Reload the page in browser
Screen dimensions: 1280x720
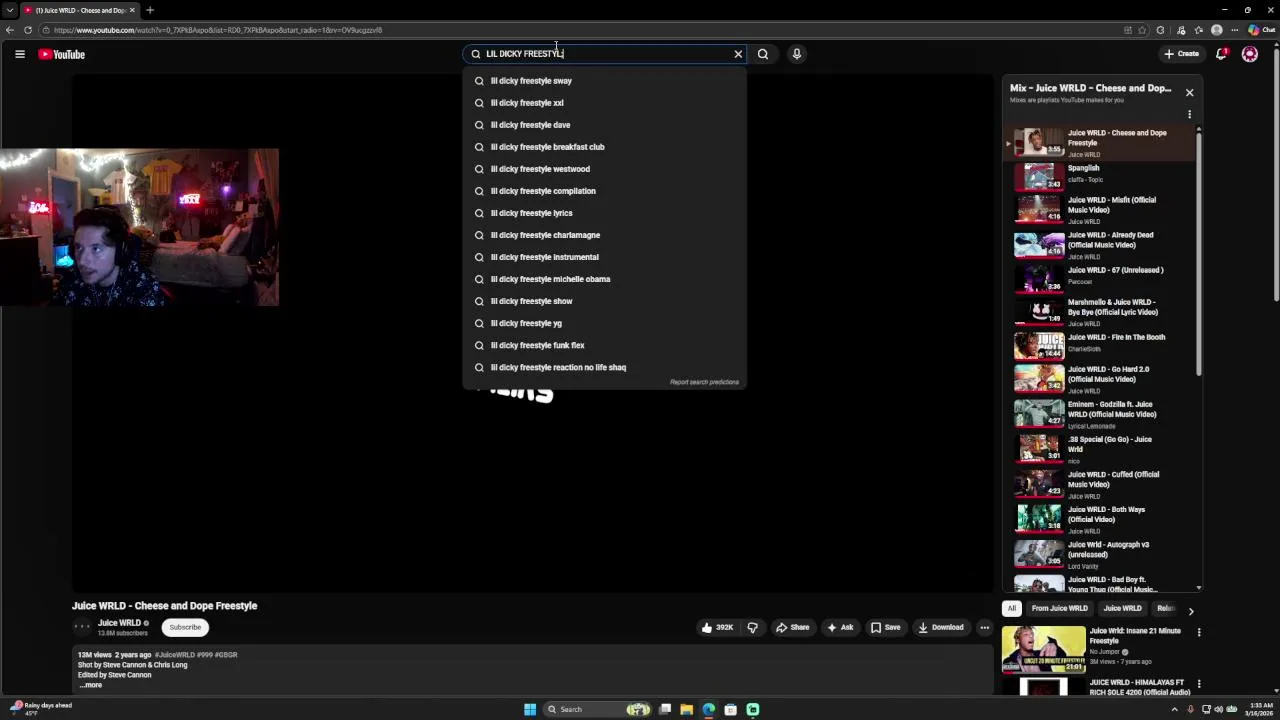[x=27, y=30]
